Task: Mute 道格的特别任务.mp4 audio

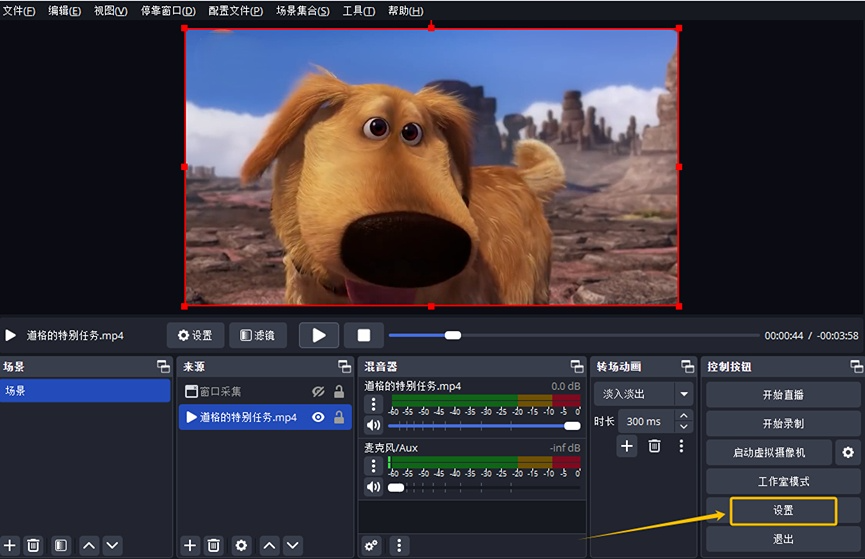Action: [x=373, y=425]
